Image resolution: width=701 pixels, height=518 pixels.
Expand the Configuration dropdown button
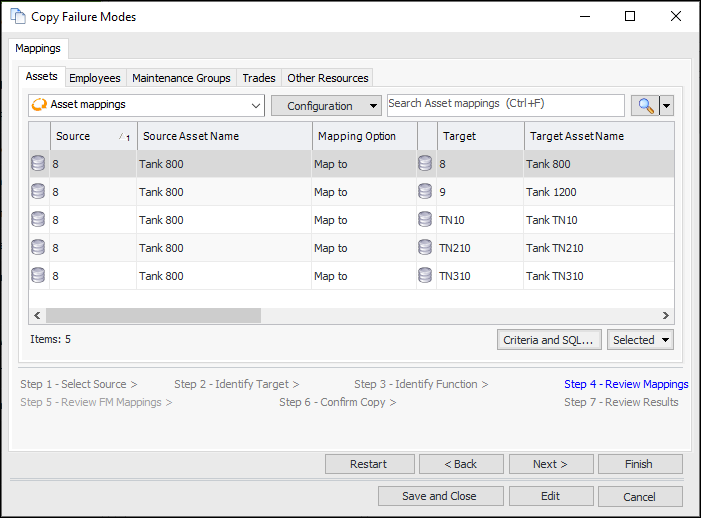[x=326, y=106]
